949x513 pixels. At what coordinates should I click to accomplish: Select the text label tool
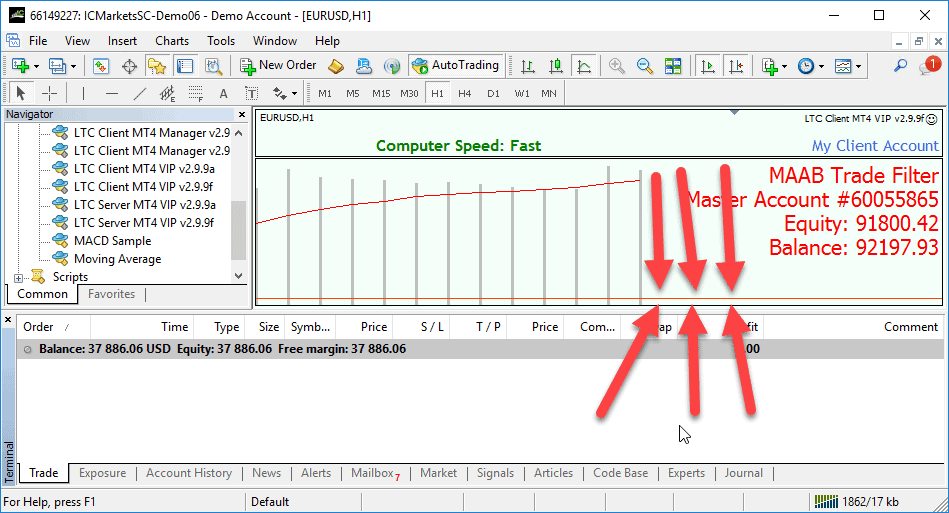251,93
